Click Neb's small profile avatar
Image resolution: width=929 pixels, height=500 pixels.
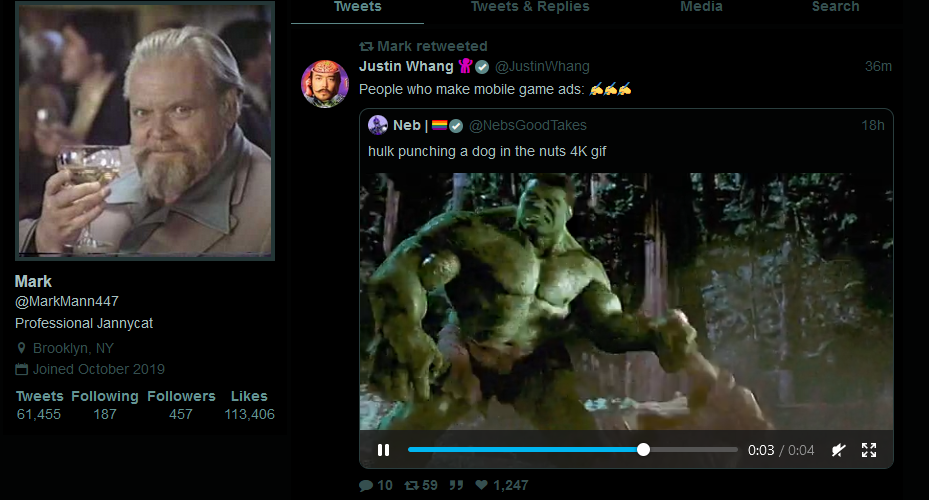tap(378, 125)
